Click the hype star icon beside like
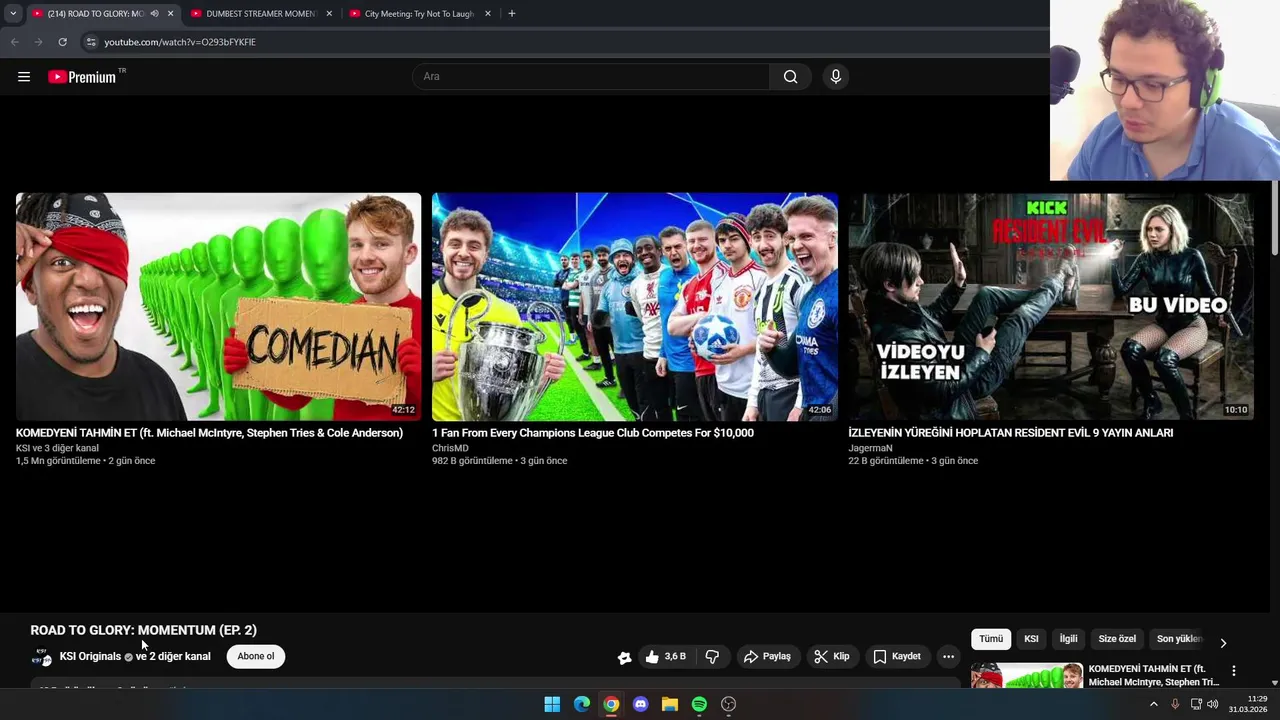Viewport: 1280px width, 720px height. click(624, 657)
